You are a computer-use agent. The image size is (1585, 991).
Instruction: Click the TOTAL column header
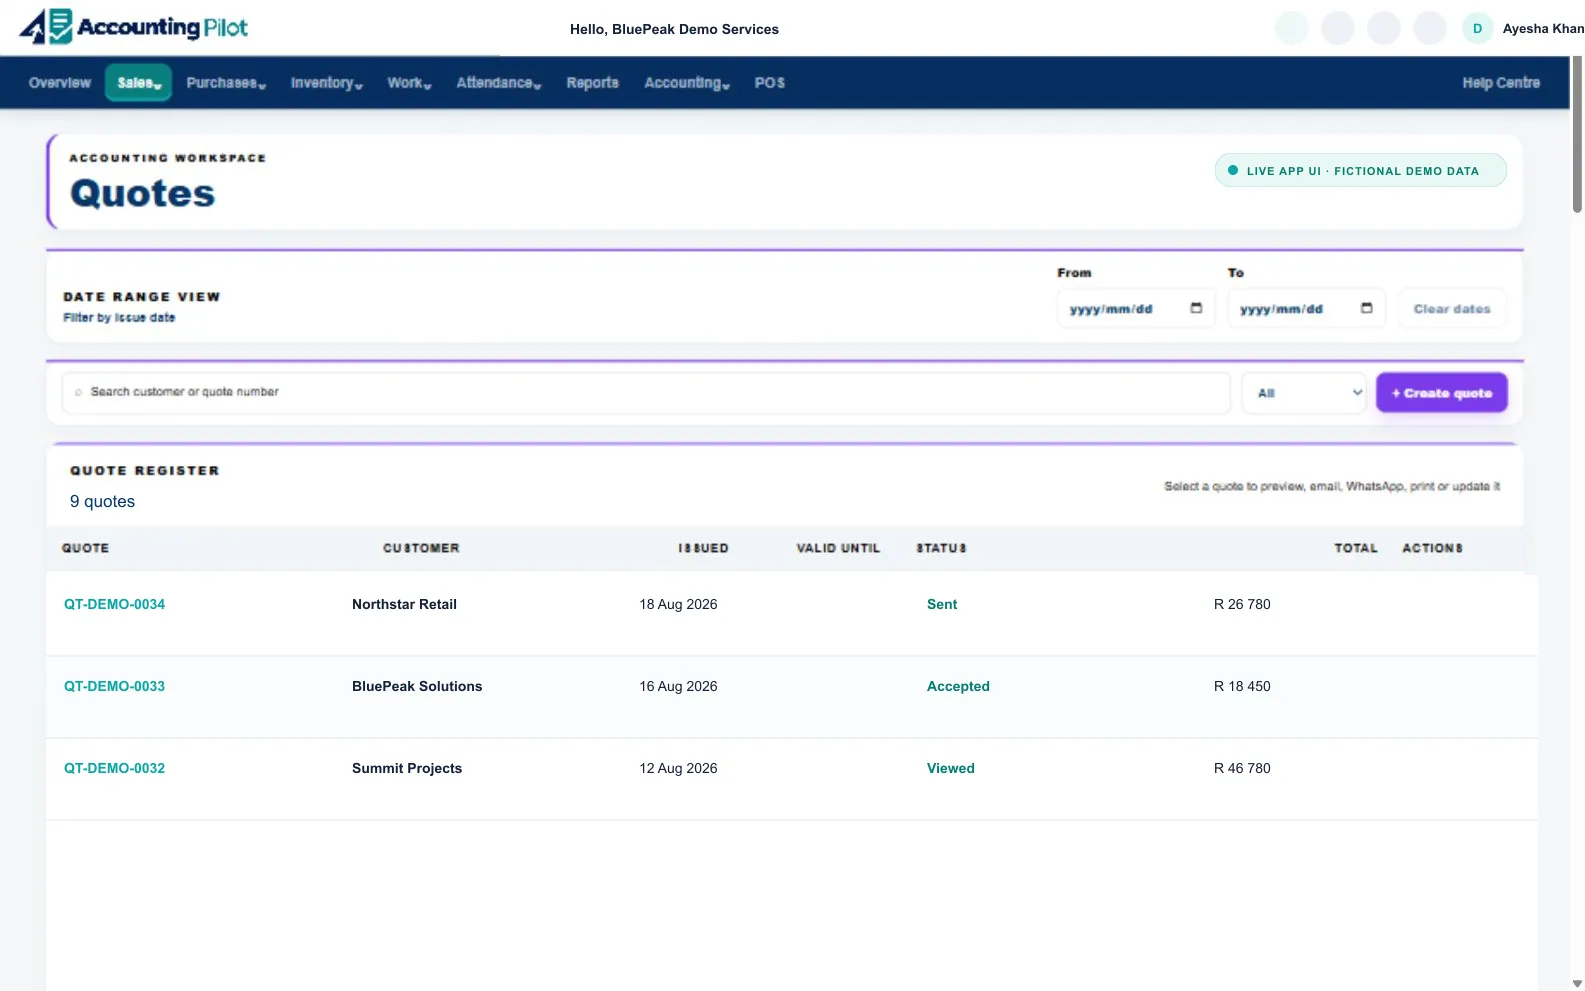pyautogui.click(x=1355, y=548)
